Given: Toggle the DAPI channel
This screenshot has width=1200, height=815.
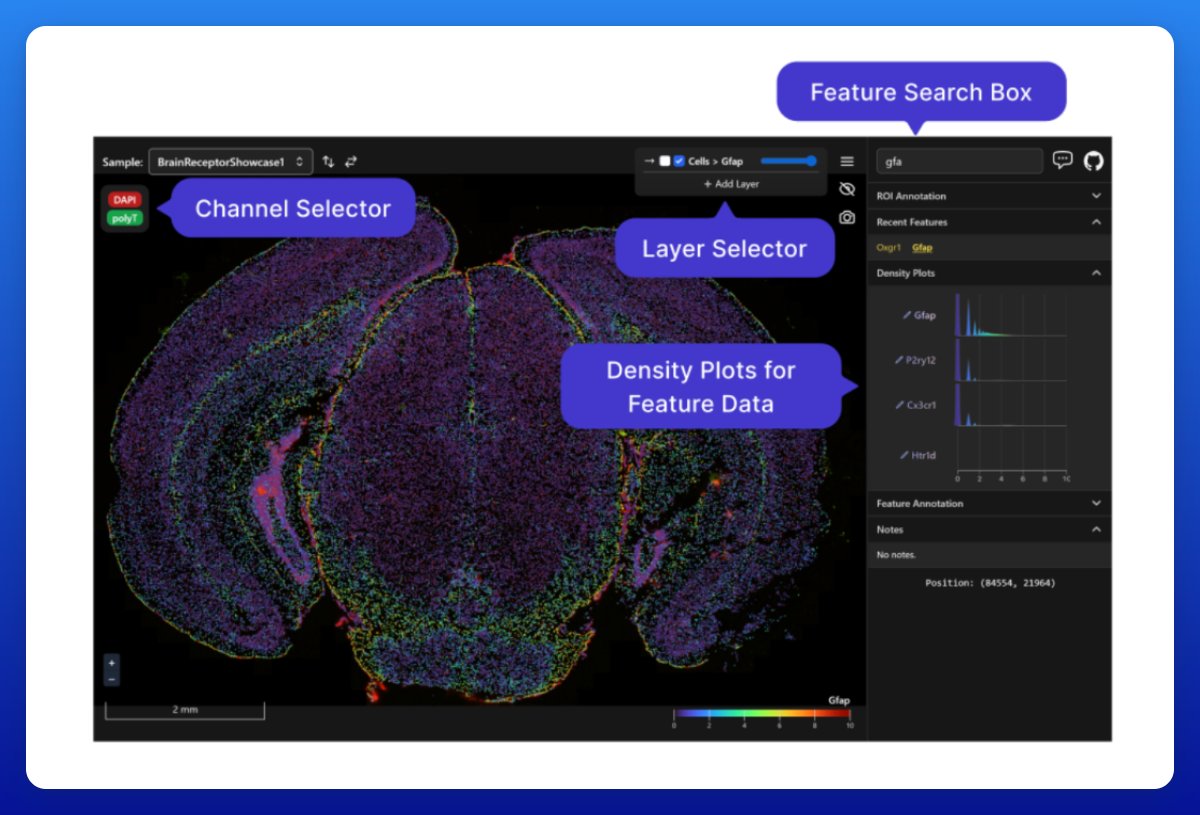Looking at the screenshot, I should [x=125, y=200].
